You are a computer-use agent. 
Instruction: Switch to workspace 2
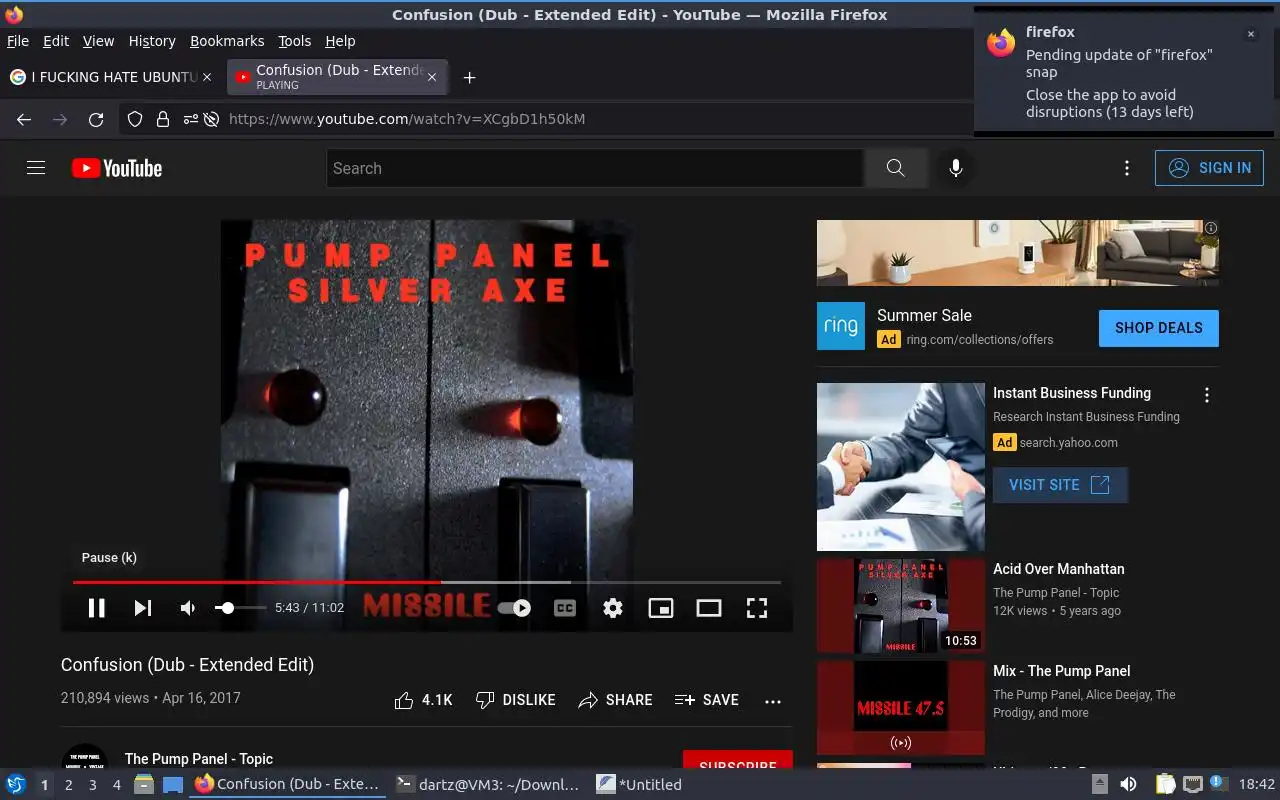pyautogui.click(x=68, y=785)
